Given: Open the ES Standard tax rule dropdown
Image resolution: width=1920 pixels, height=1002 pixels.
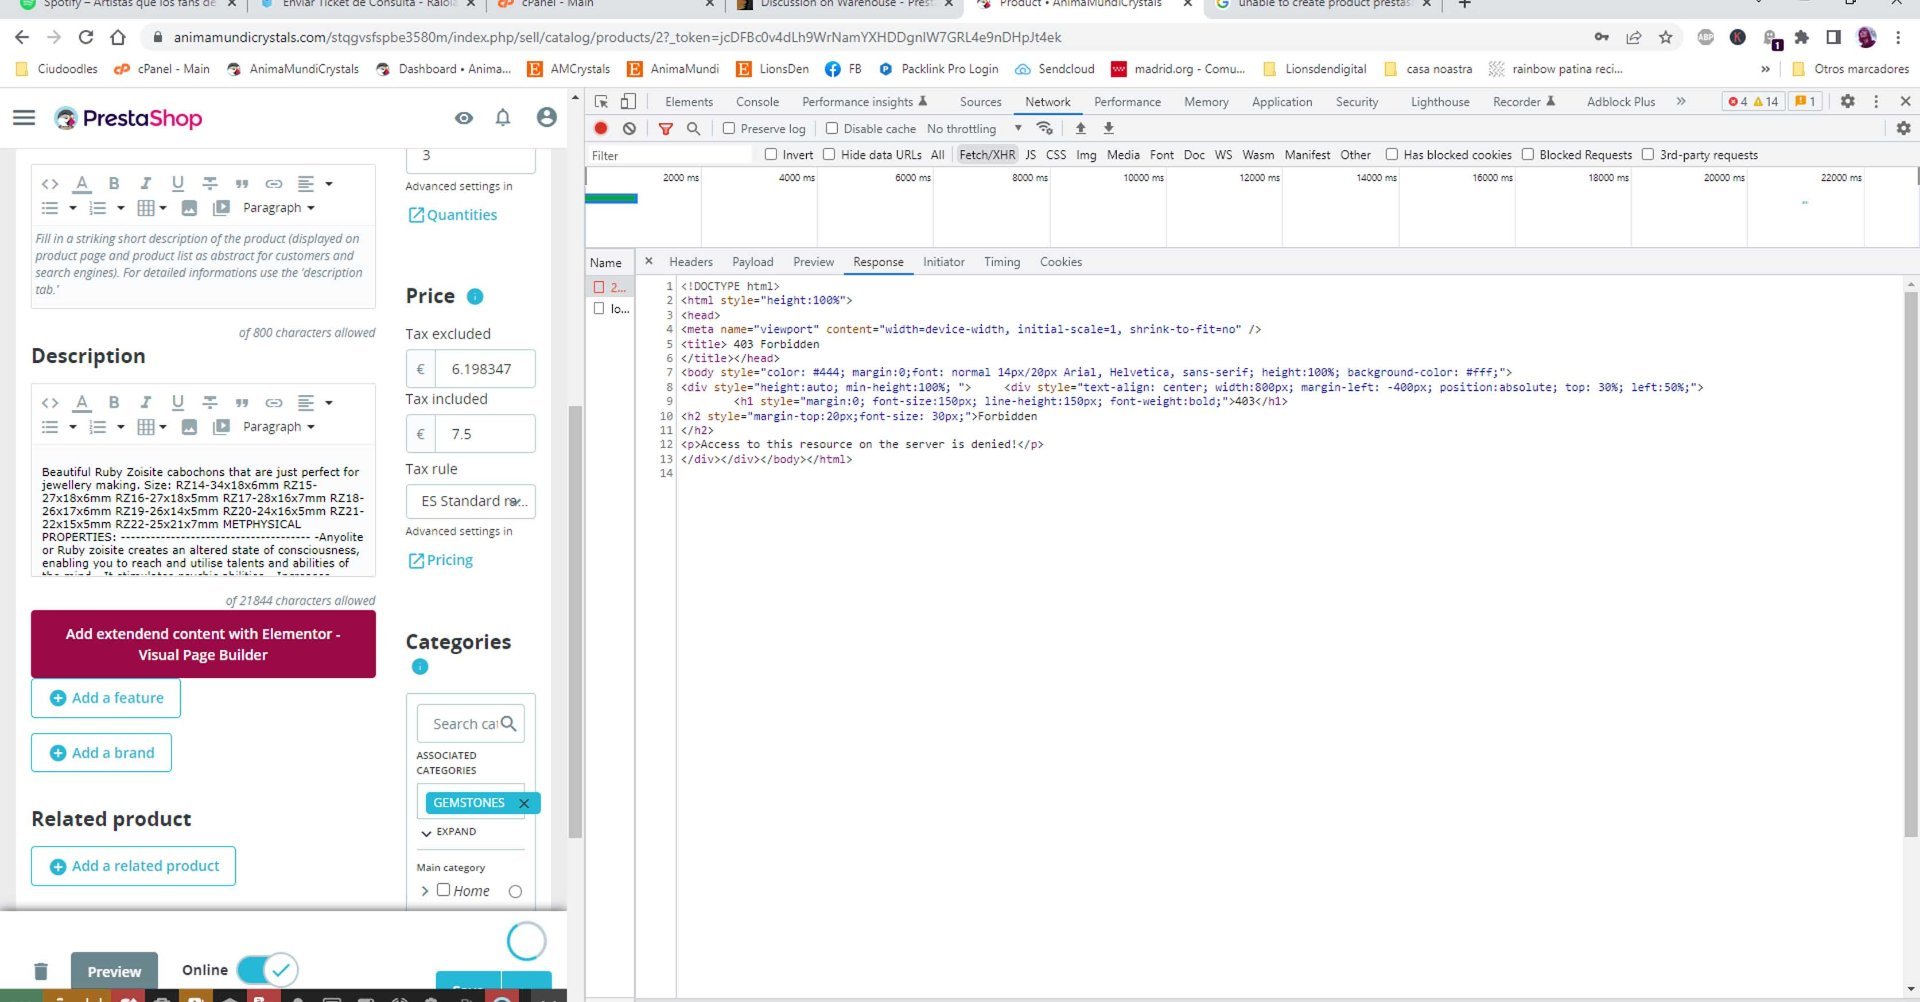Looking at the screenshot, I should pyautogui.click(x=470, y=501).
